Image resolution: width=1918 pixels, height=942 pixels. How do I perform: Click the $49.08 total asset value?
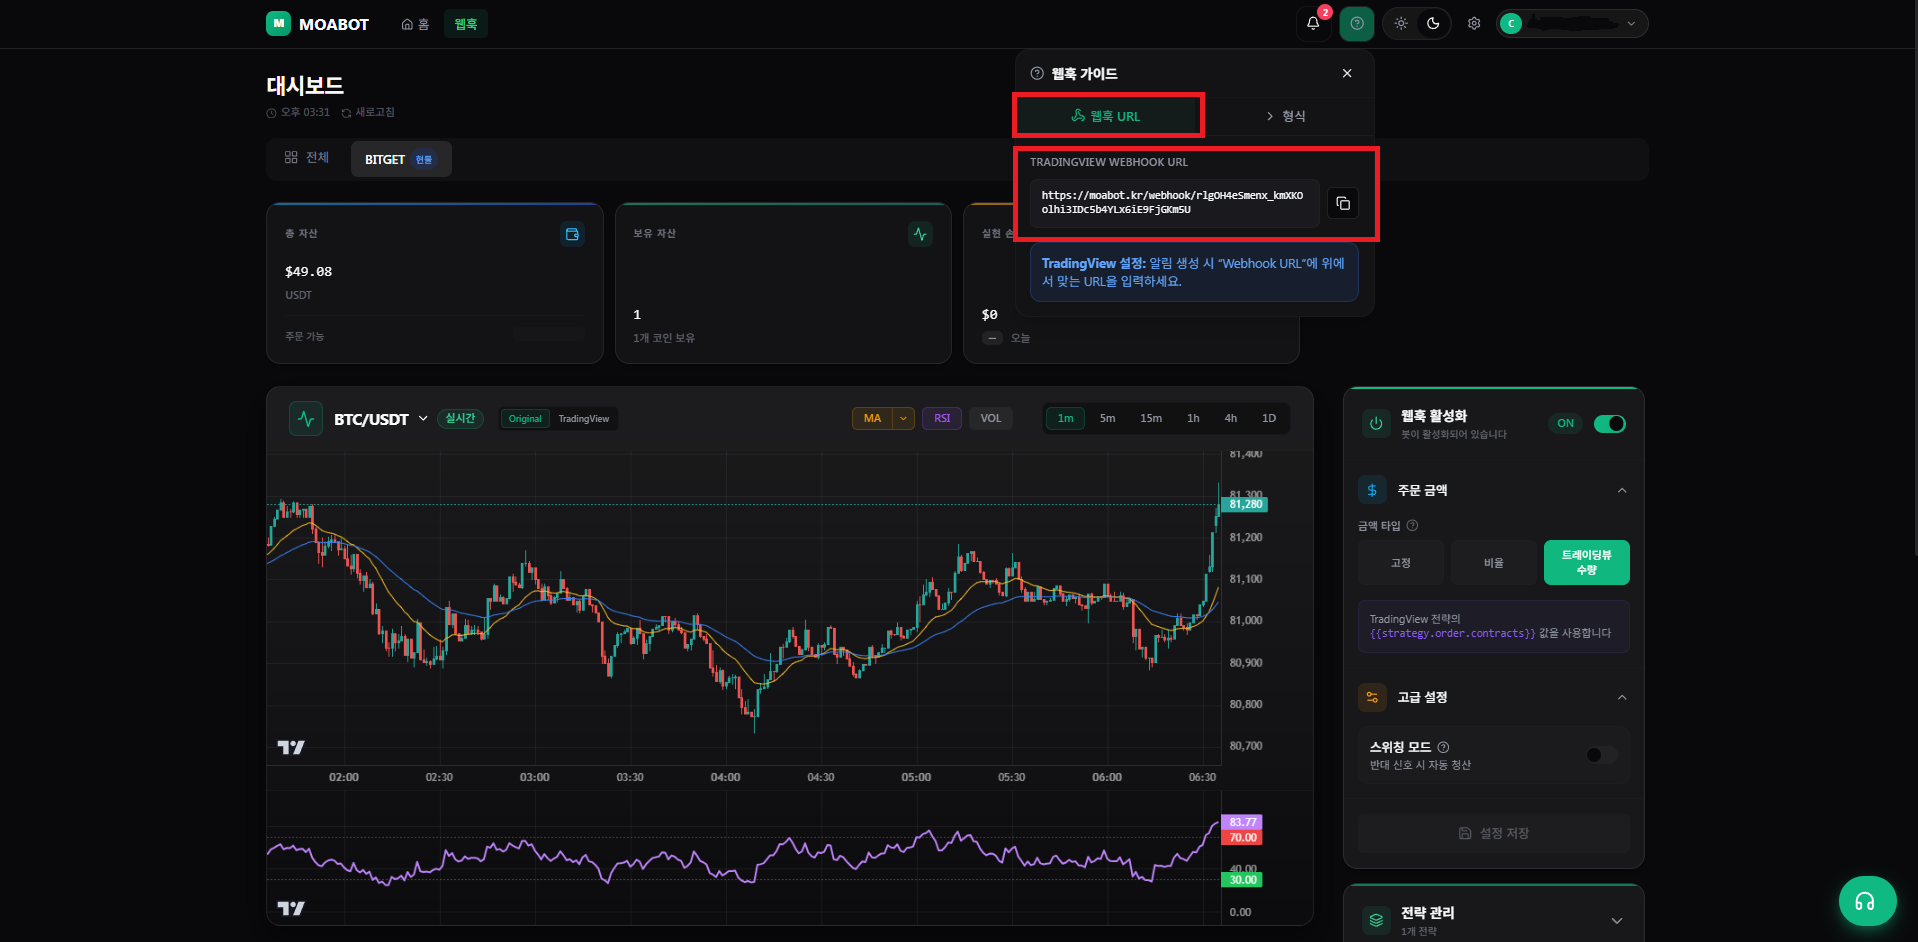point(309,272)
